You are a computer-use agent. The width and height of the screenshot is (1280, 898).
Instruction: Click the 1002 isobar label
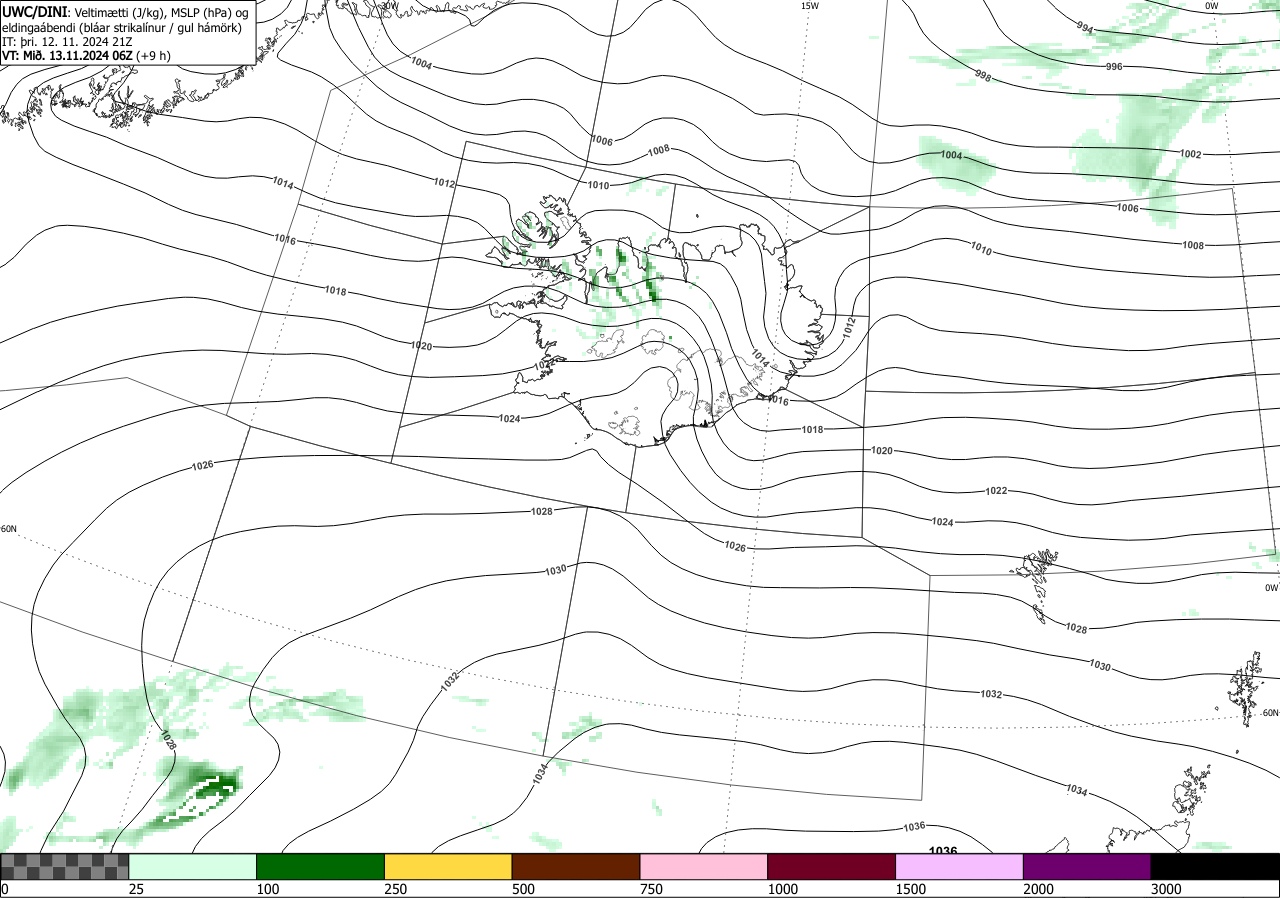pyautogui.click(x=1190, y=154)
